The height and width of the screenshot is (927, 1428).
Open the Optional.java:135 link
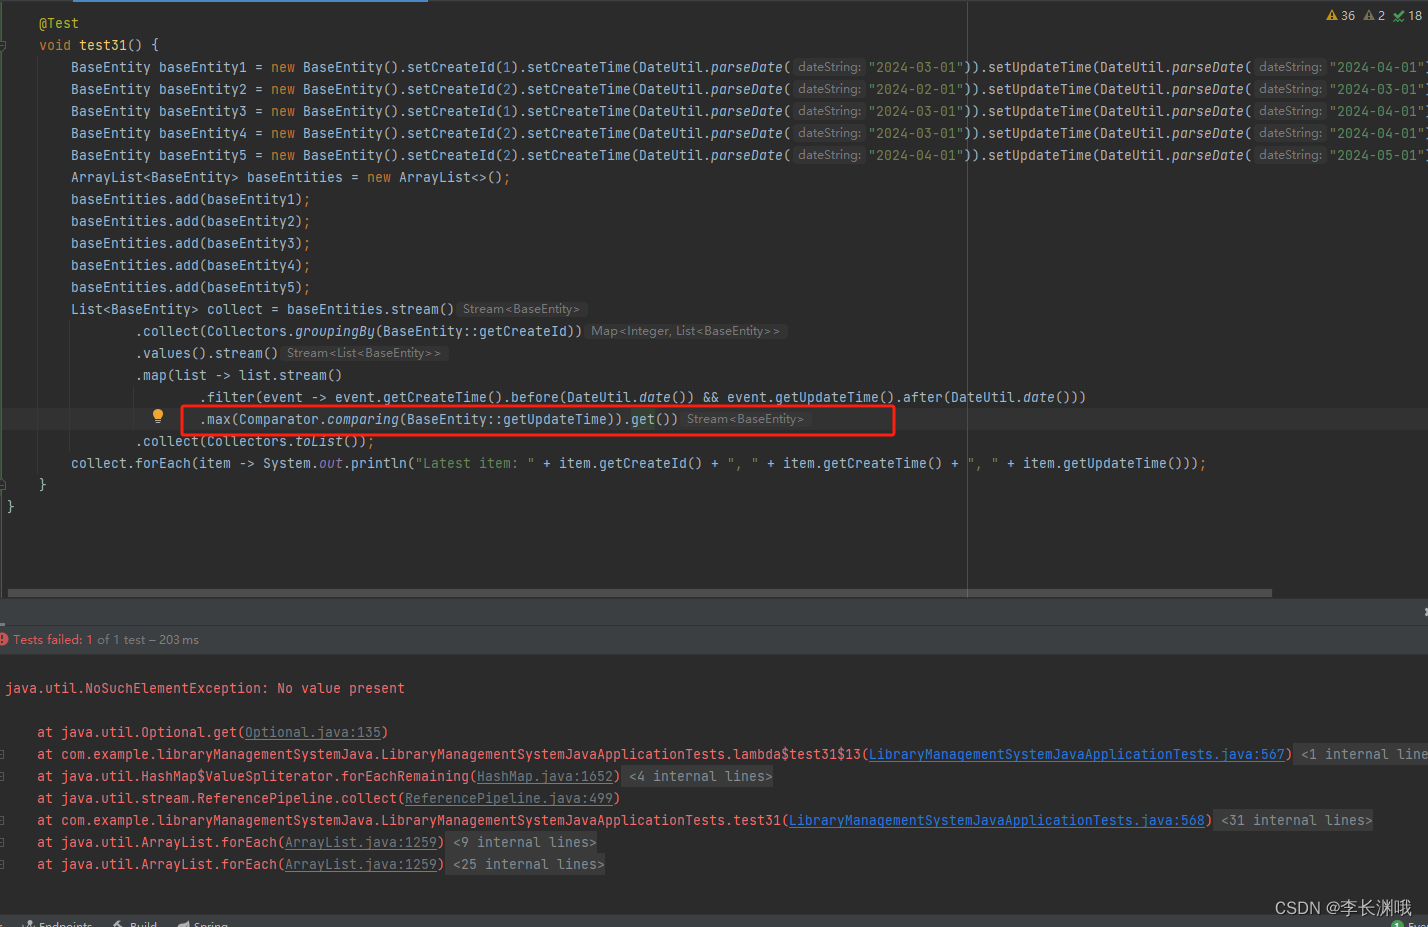(x=313, y=732)
